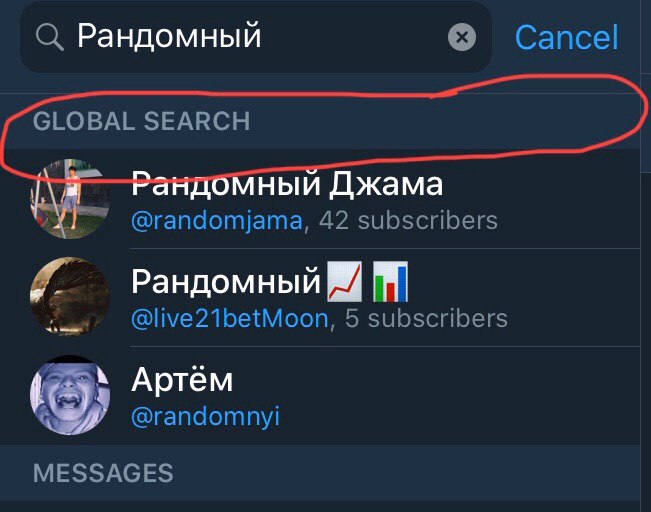This screenshot has width=651, height=512.
Task: Cancel the search
Action: coord(567,37)
